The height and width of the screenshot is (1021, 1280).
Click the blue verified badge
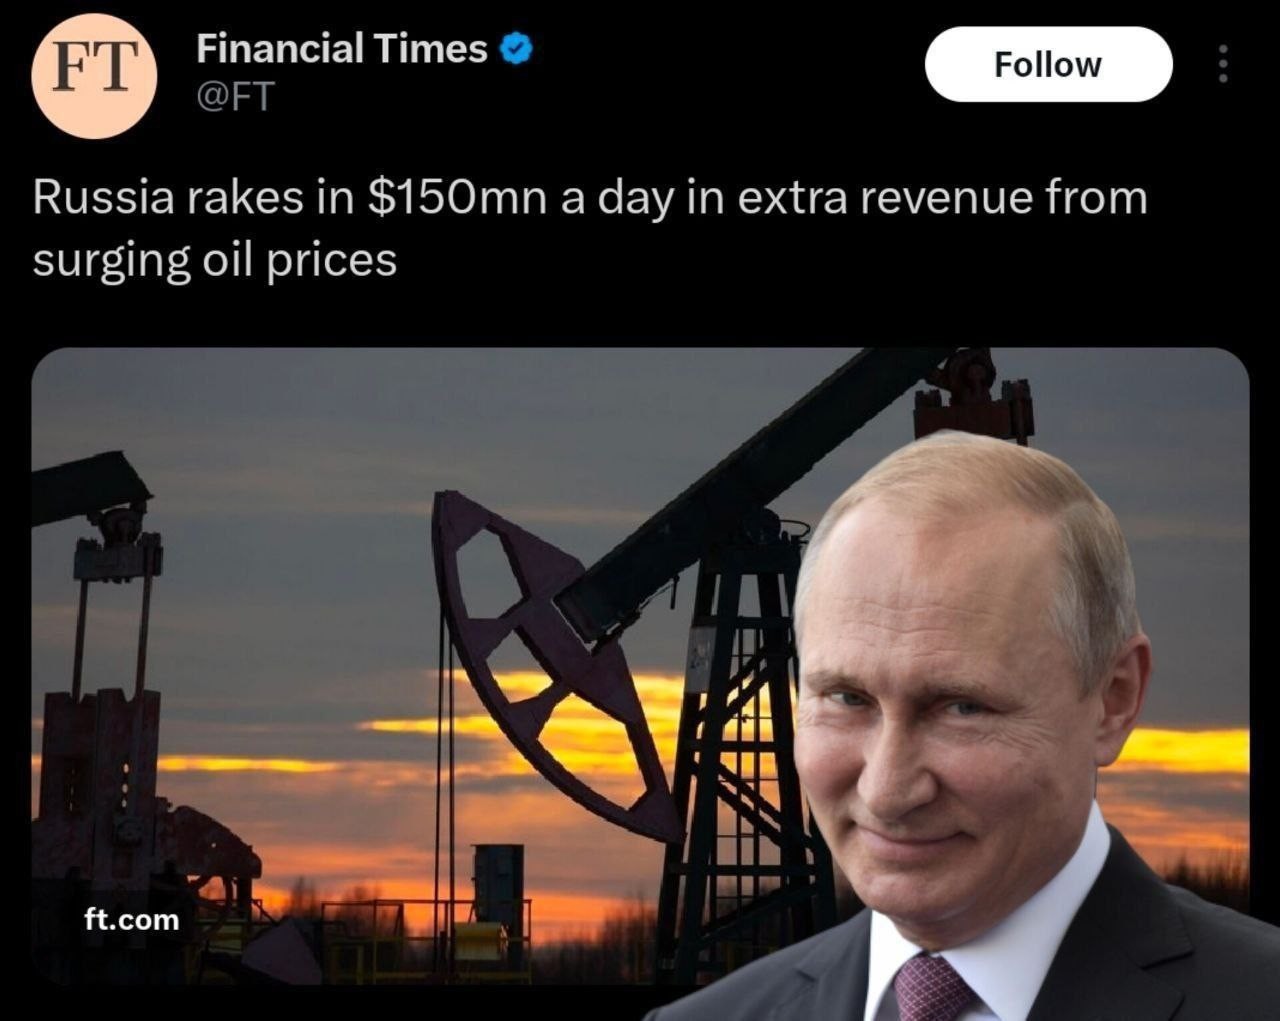point(515,48)
